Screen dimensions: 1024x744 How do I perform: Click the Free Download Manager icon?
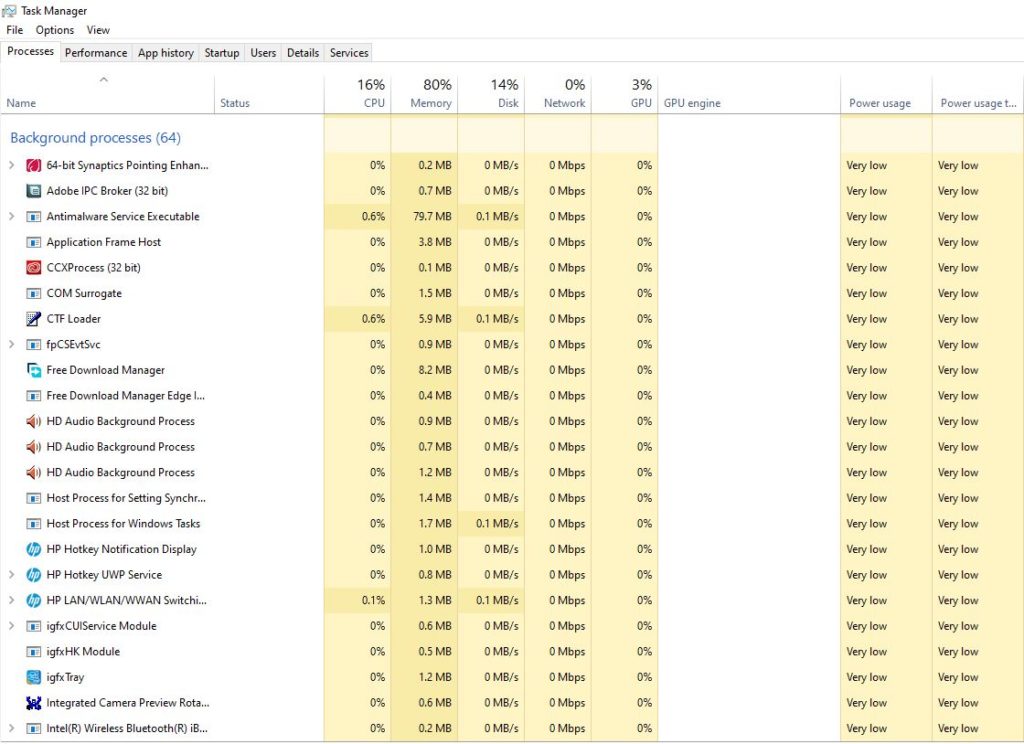[33, 370]
